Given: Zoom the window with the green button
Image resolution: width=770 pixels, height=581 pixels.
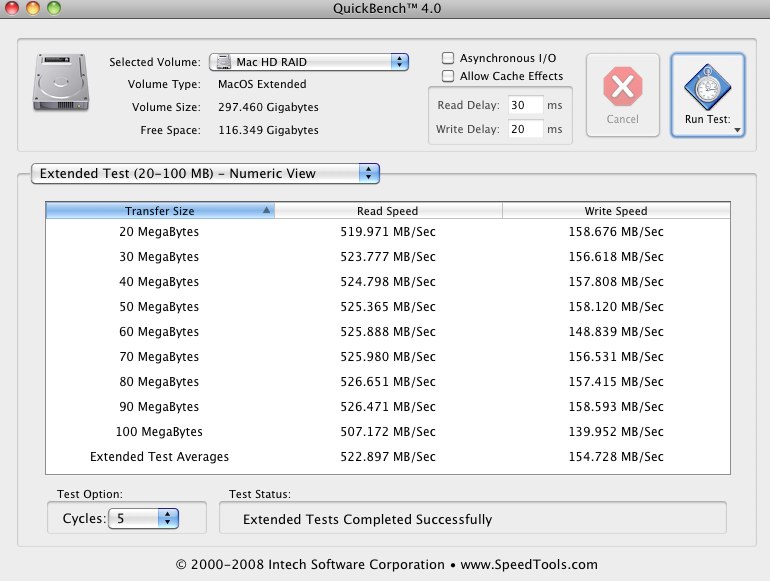Looking at the screenshot, I should tap(54, 7).
